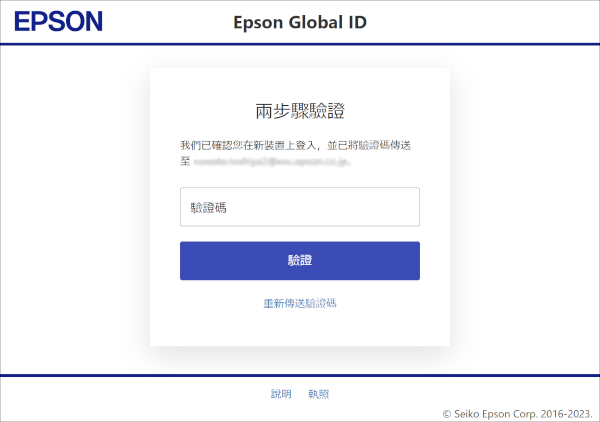Submit the code with the 驗證 button

300,261
